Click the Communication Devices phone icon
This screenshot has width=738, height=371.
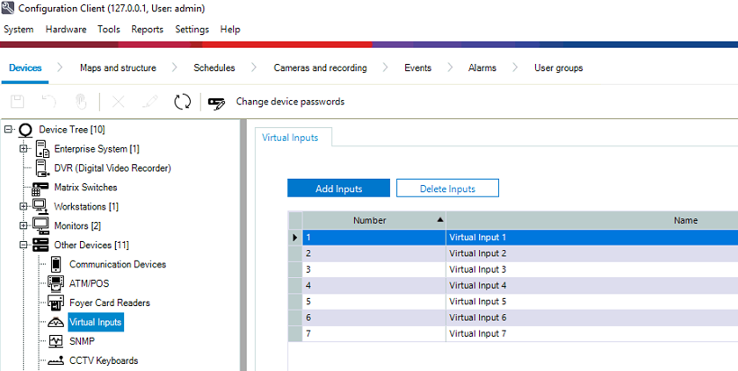point(56,264)
